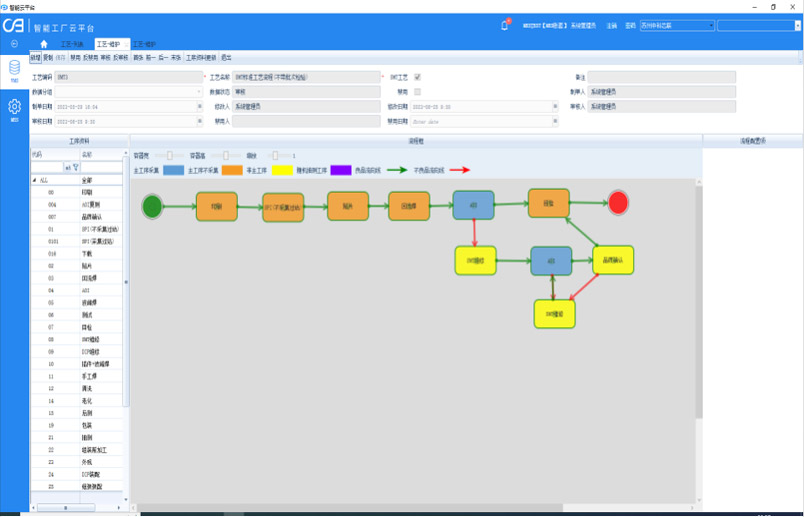Click the orange 印刷 process node
Screen dimensions: 804x517
[216, 206]
